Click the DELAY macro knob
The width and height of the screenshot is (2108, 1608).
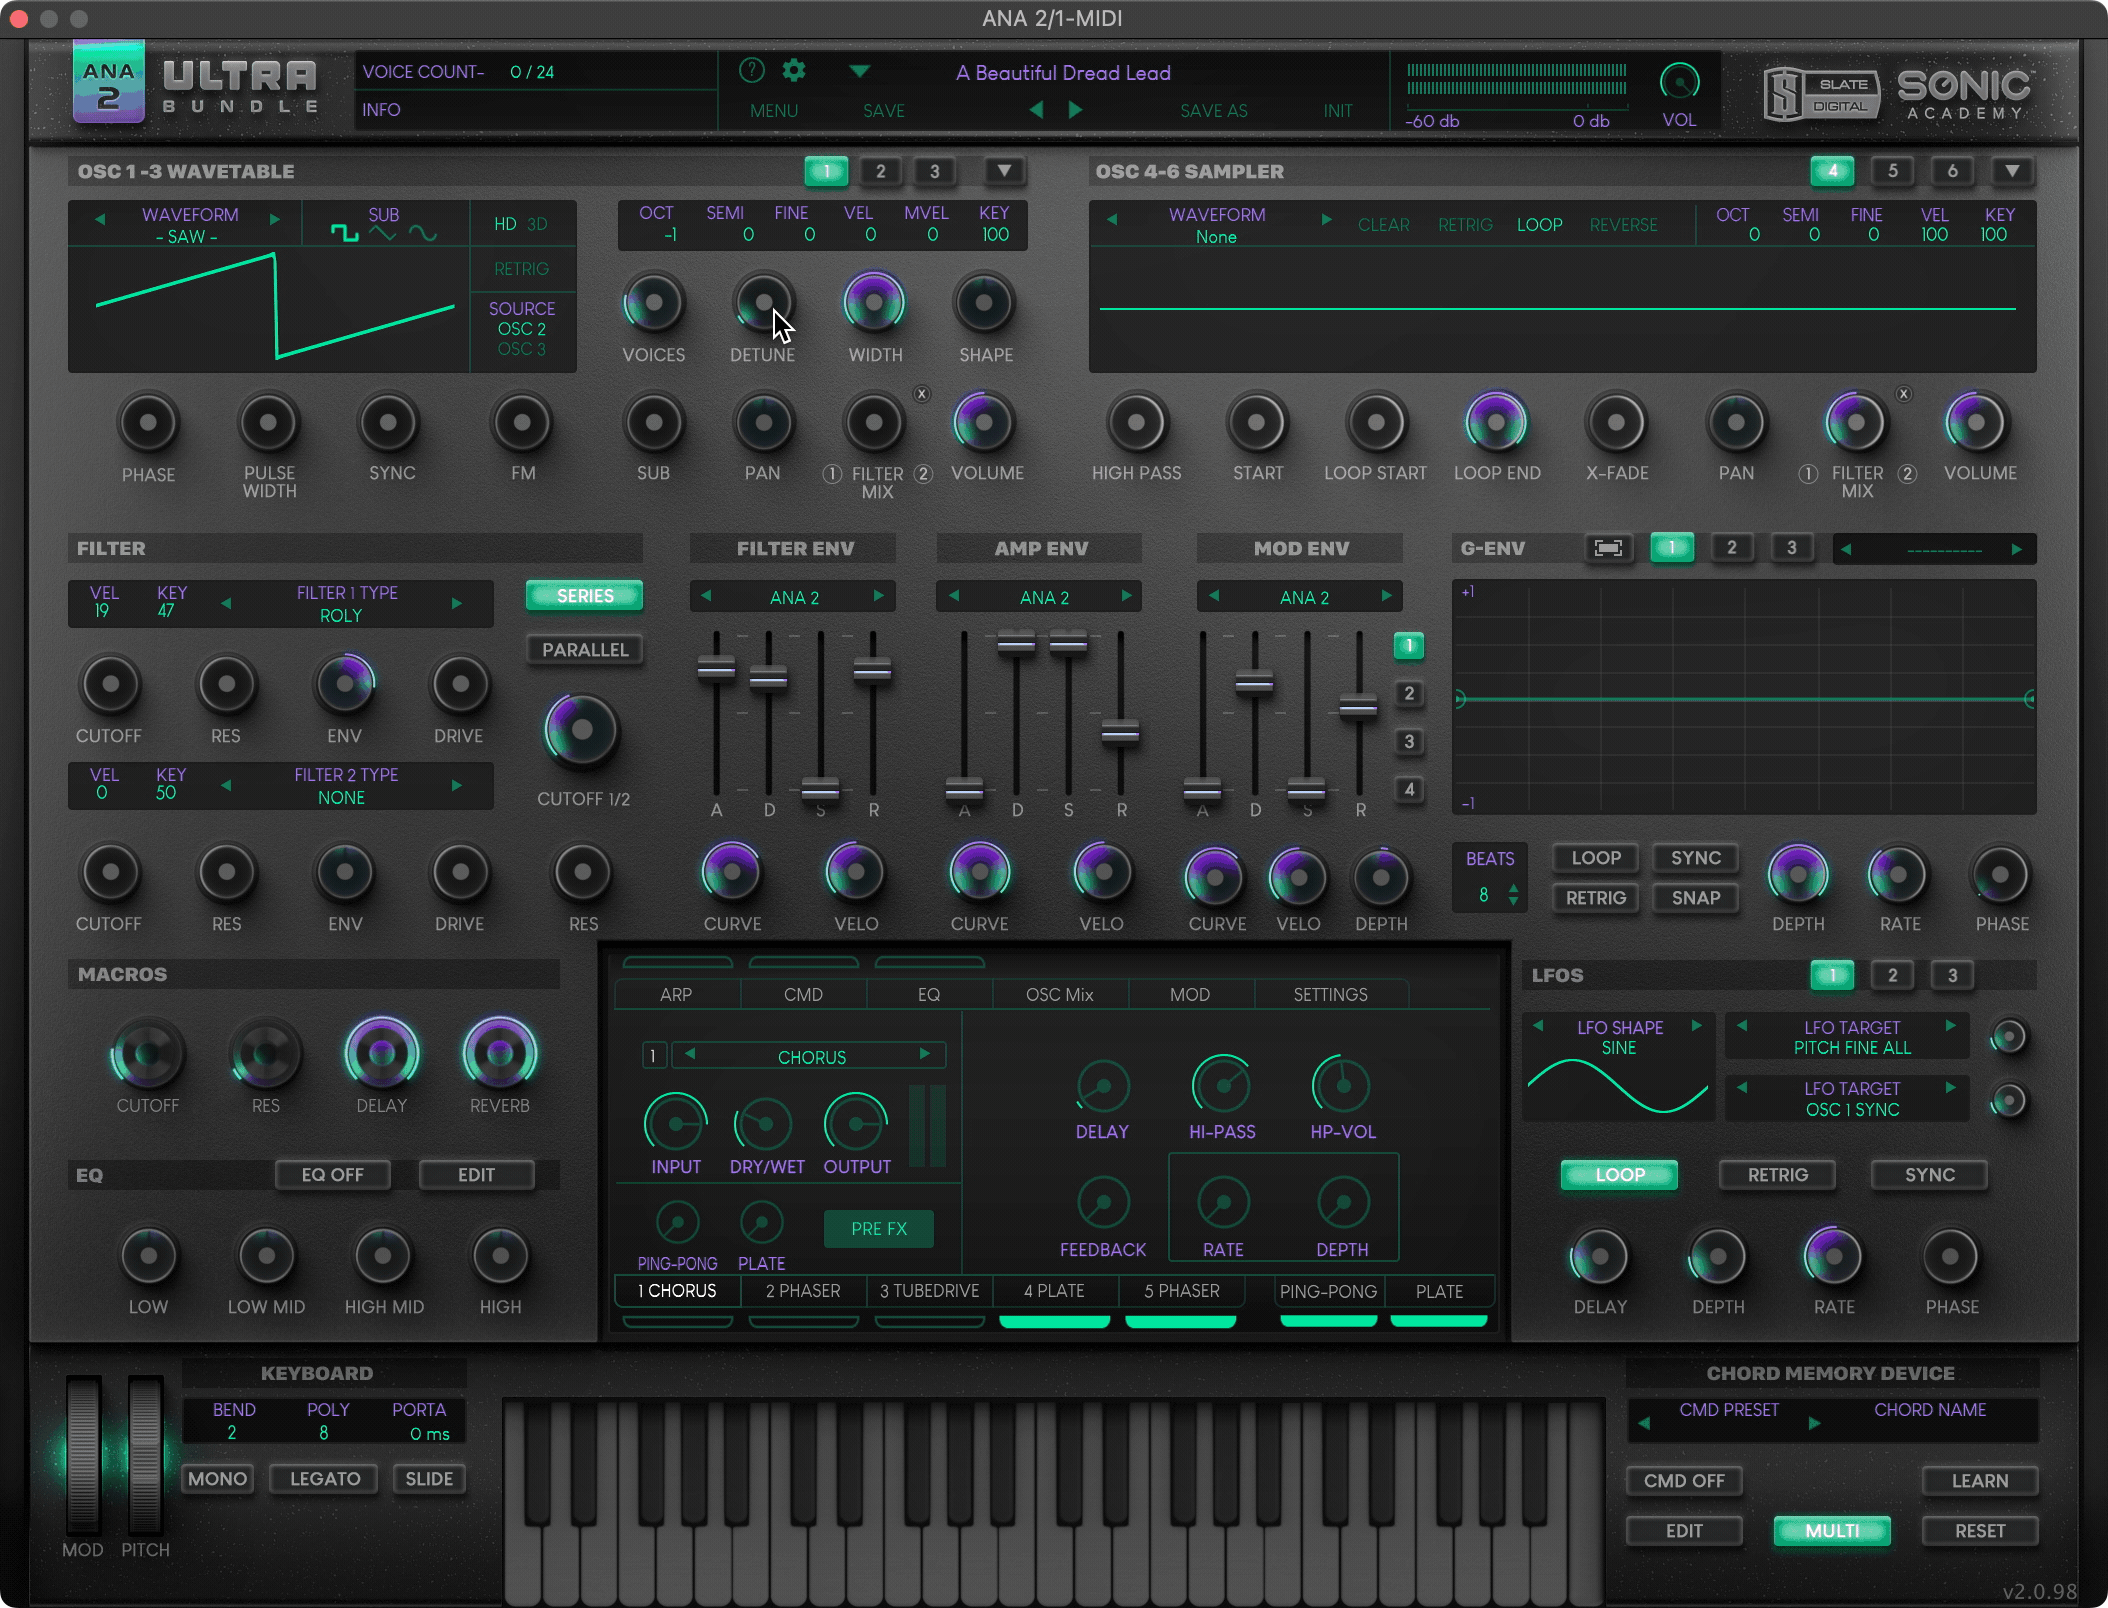point(381,1053)
